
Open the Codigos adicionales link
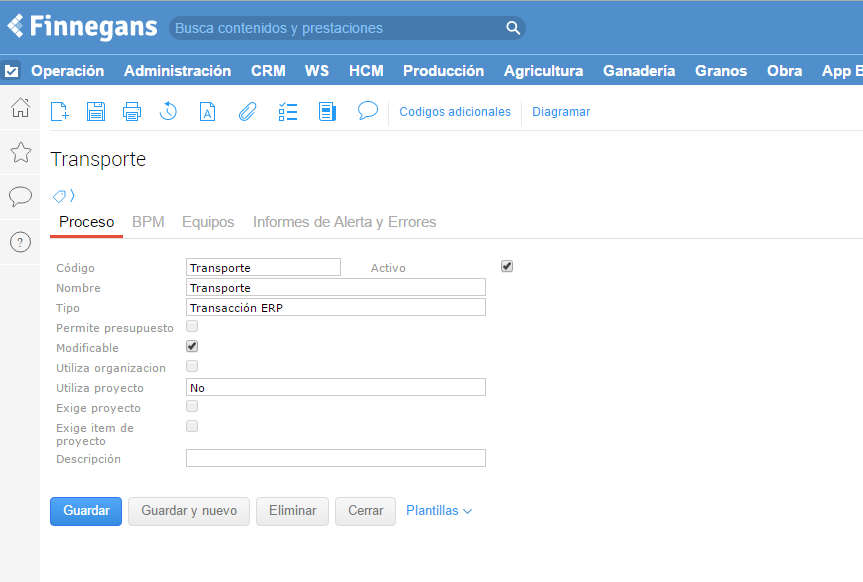click(x=455, y=112)
